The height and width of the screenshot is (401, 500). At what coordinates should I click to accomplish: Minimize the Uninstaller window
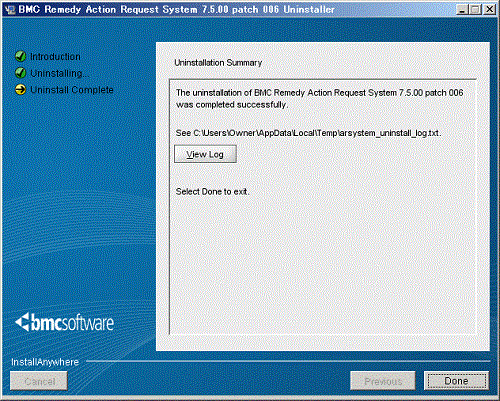[x=462, y=9]
